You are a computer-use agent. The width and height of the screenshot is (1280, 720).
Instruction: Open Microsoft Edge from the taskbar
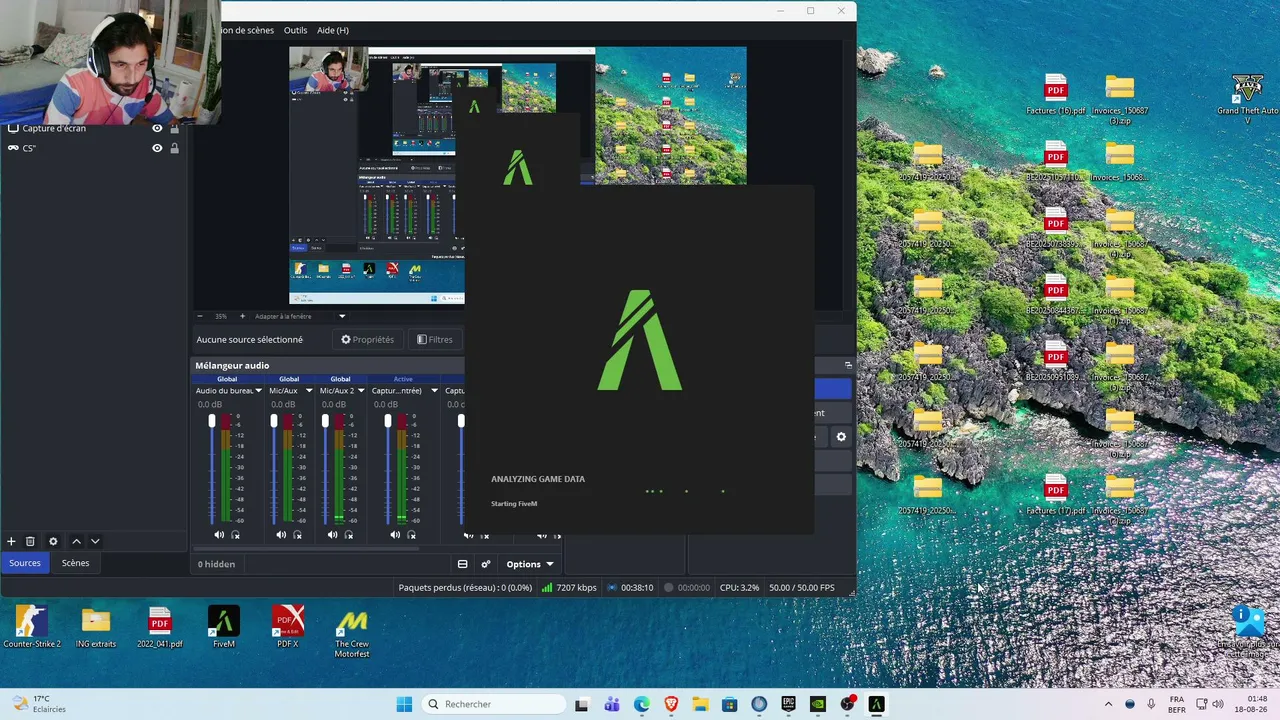click(641, 704)
